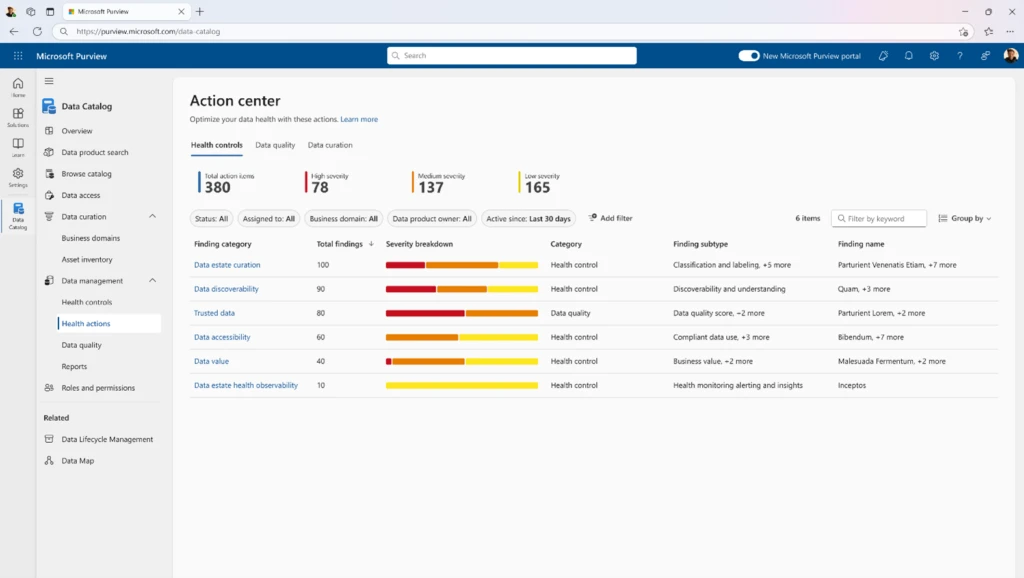Collapse the Data curation section
1024x578 pixels.
pos(153,216)
